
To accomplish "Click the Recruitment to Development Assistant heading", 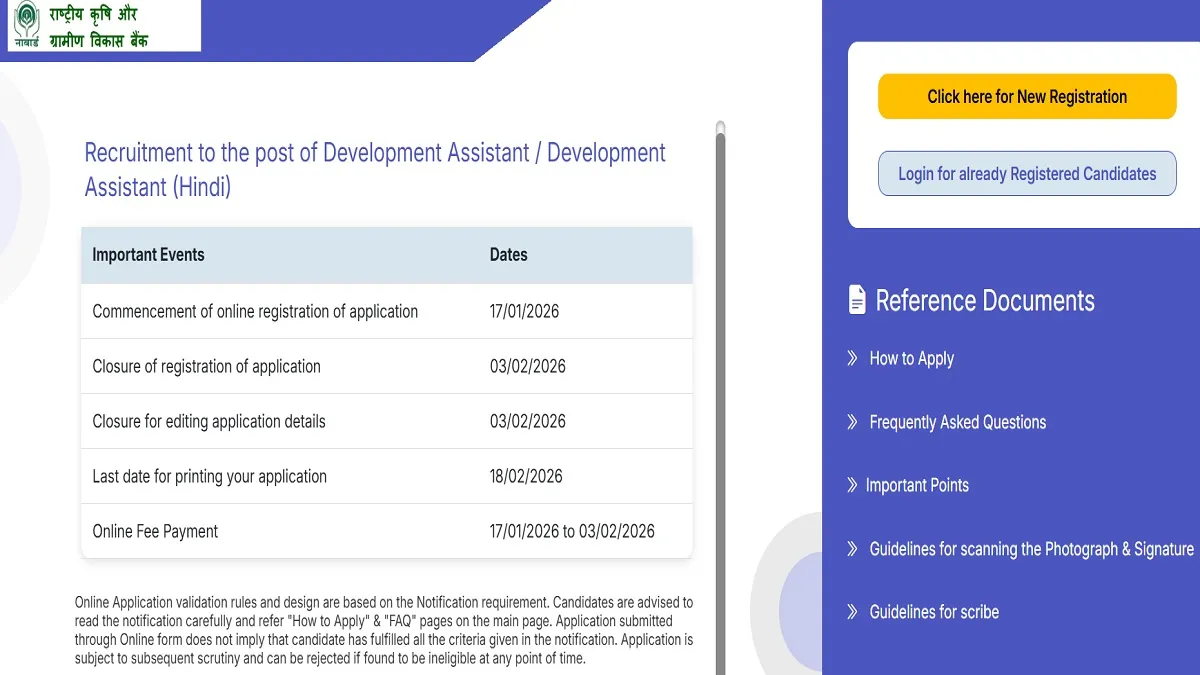I will (375, 169).
